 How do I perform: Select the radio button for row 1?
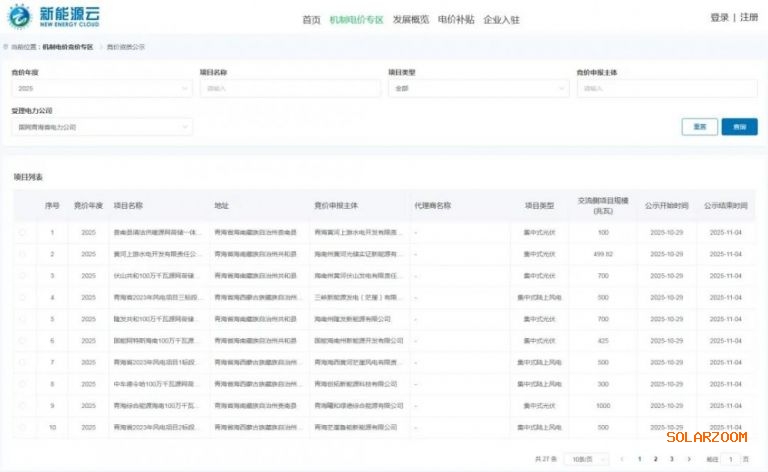tap(23, 232)
